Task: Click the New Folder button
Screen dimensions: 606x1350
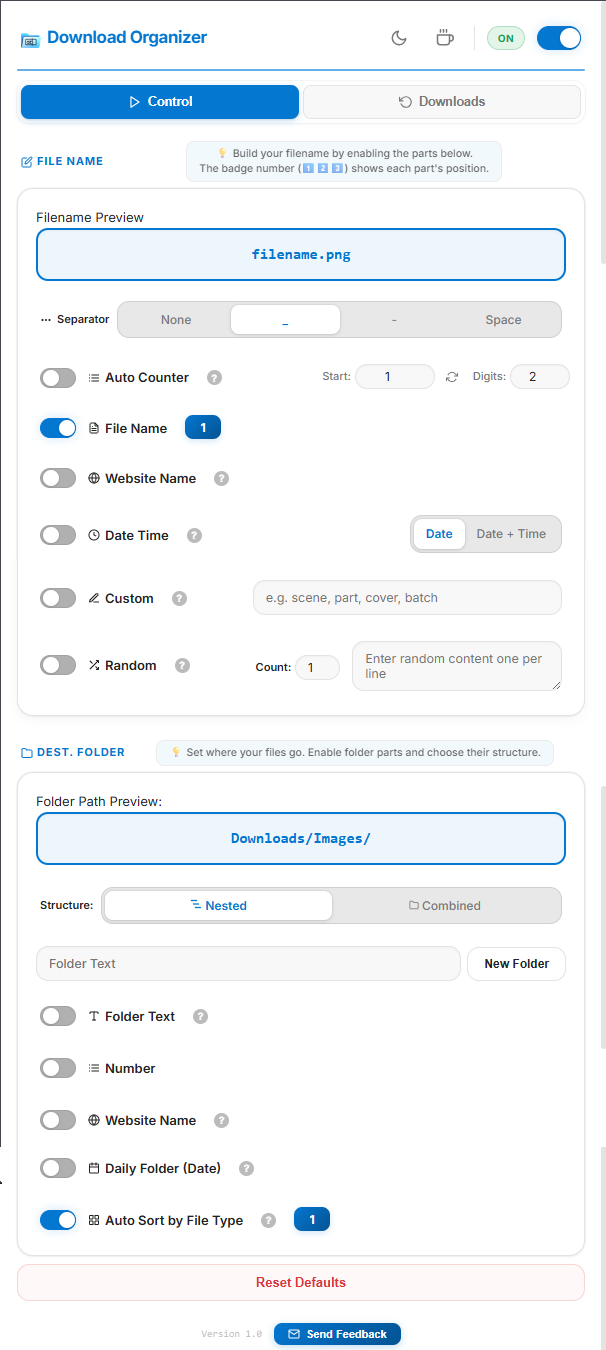Action: pos(516,963)
